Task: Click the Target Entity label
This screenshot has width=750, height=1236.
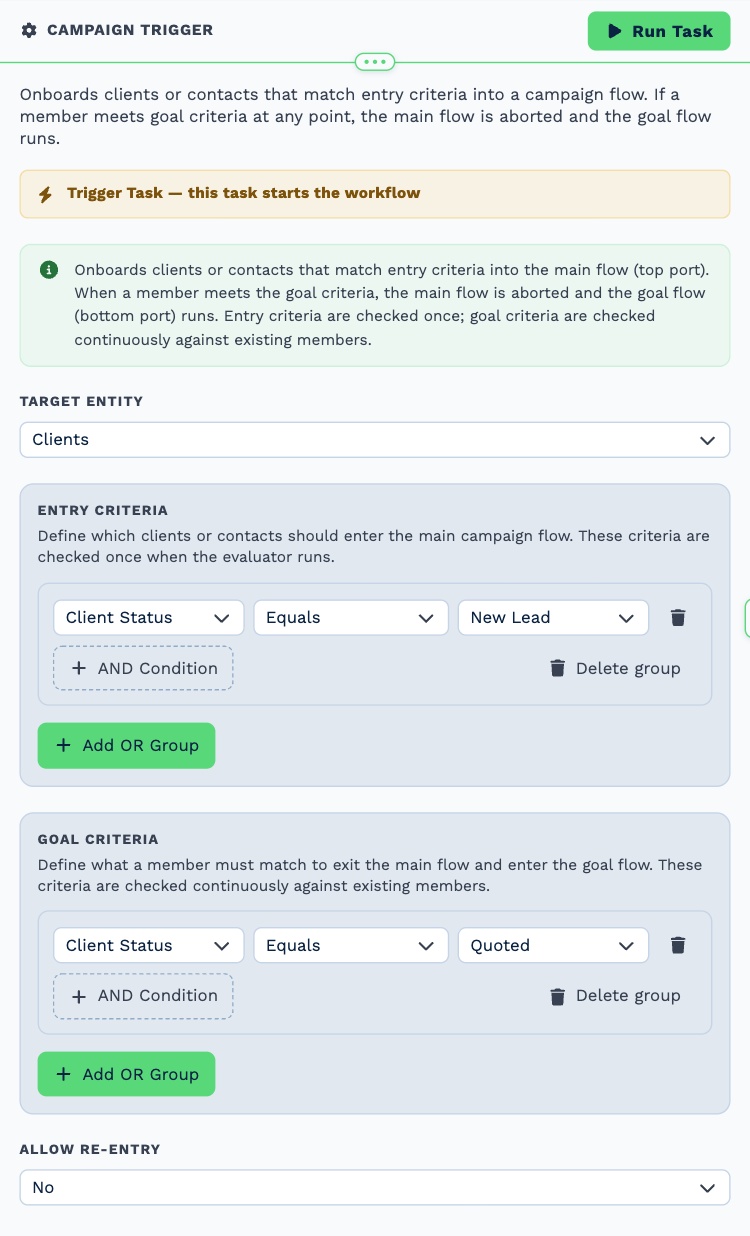Action: 82,402
